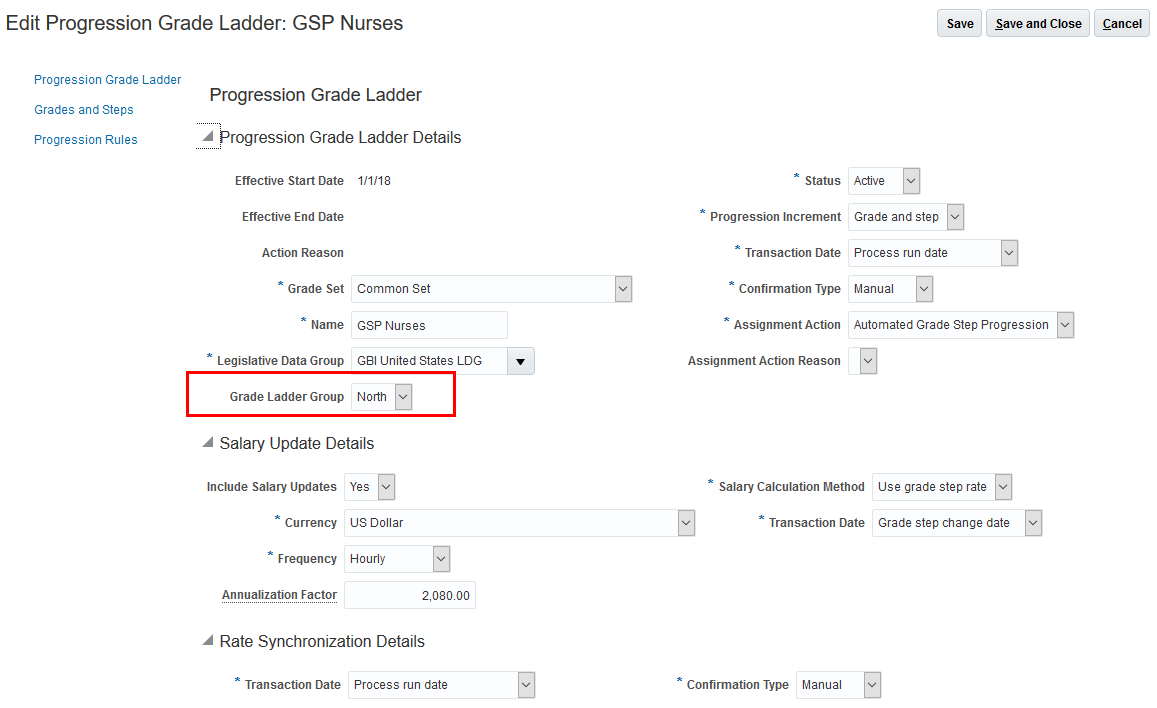Image resolution: width=1157 pixels, height=708 pixels.
Task: Open the Grade Ladder Group dropdown
Action: point(403,397)
